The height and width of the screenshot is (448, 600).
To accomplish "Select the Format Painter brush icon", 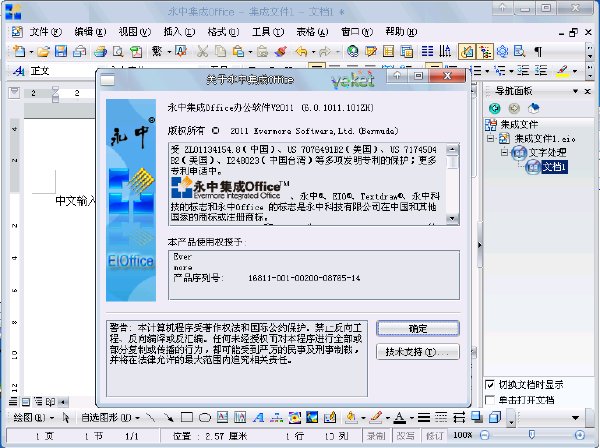I will tap(281, 51).
